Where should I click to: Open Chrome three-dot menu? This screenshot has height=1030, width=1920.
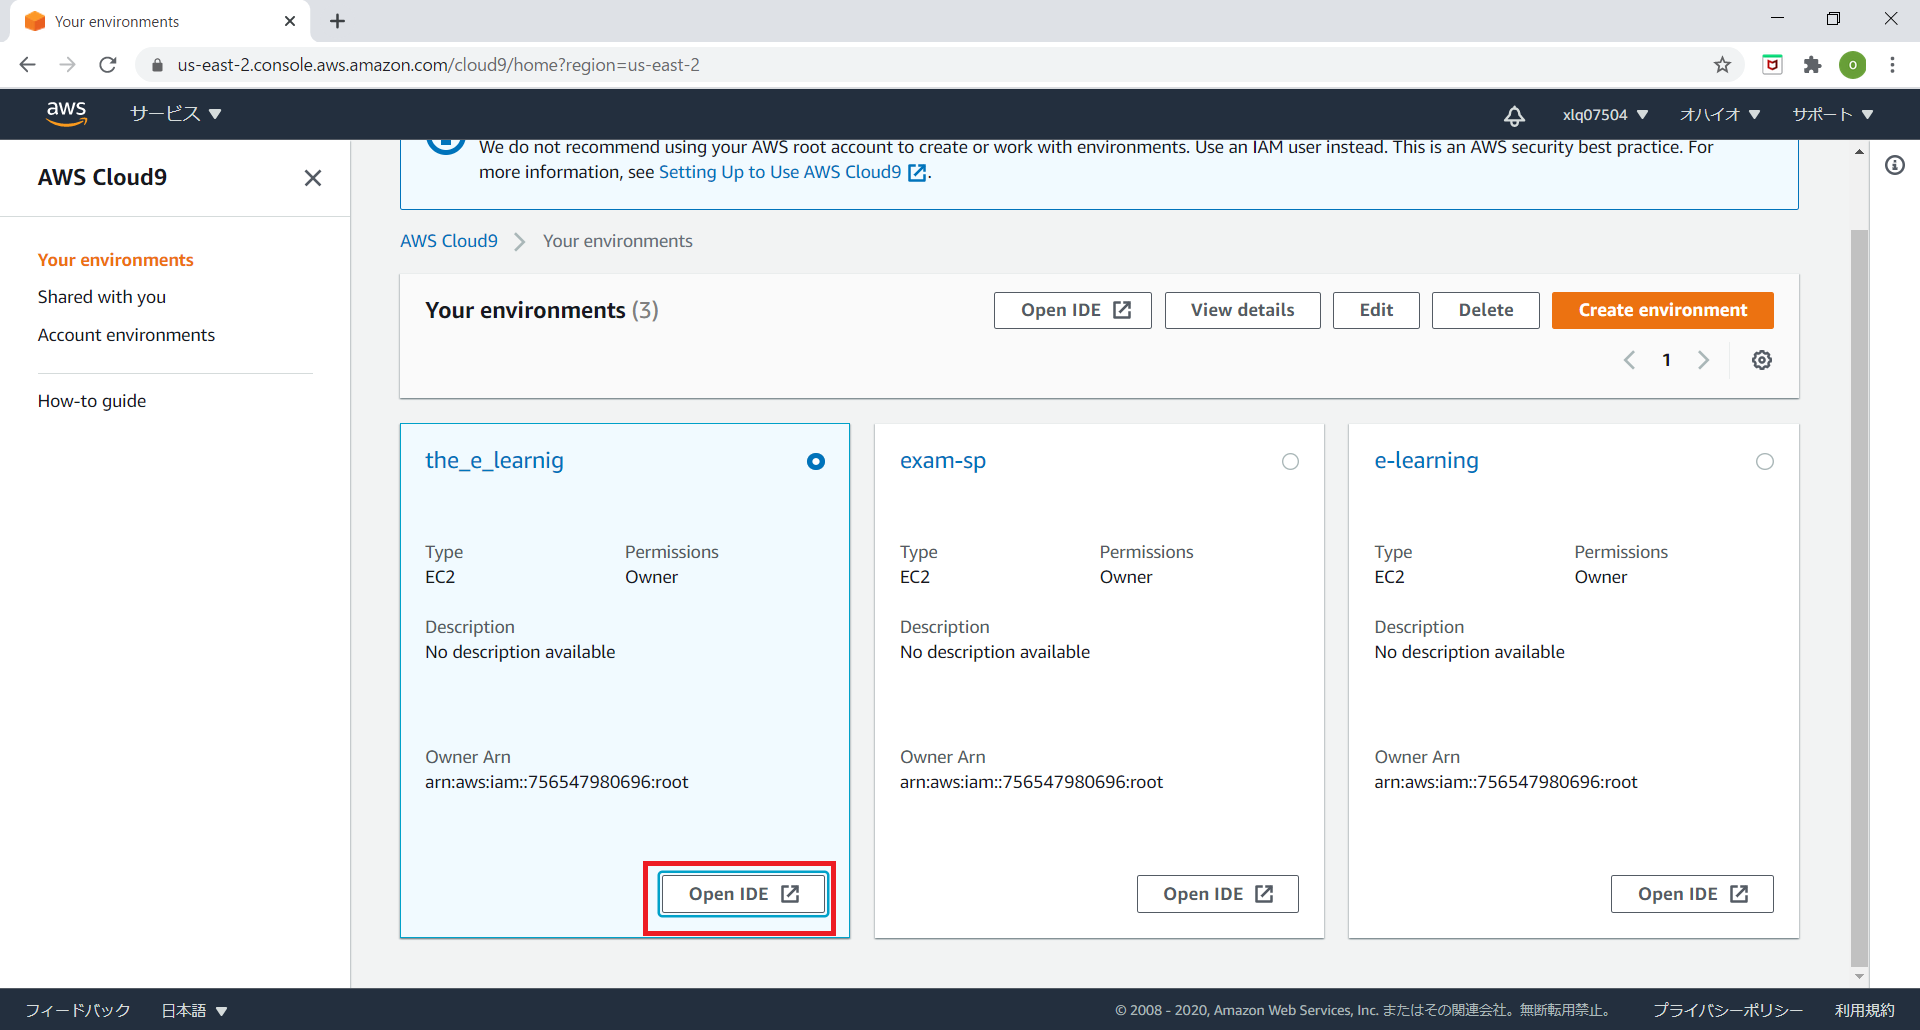click(1892, 65)
